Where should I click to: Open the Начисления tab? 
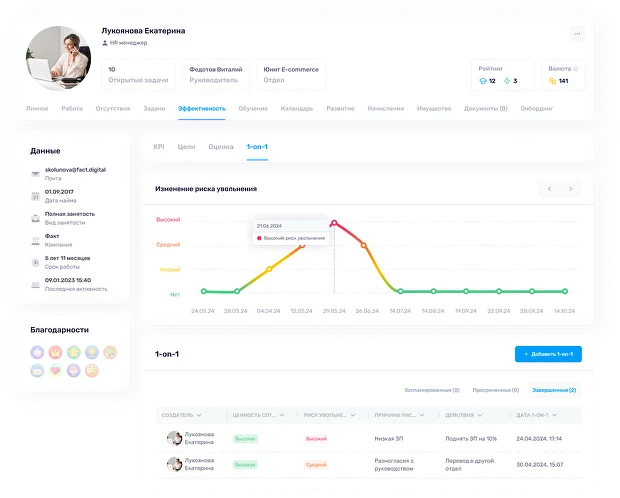tap(386, 108)
